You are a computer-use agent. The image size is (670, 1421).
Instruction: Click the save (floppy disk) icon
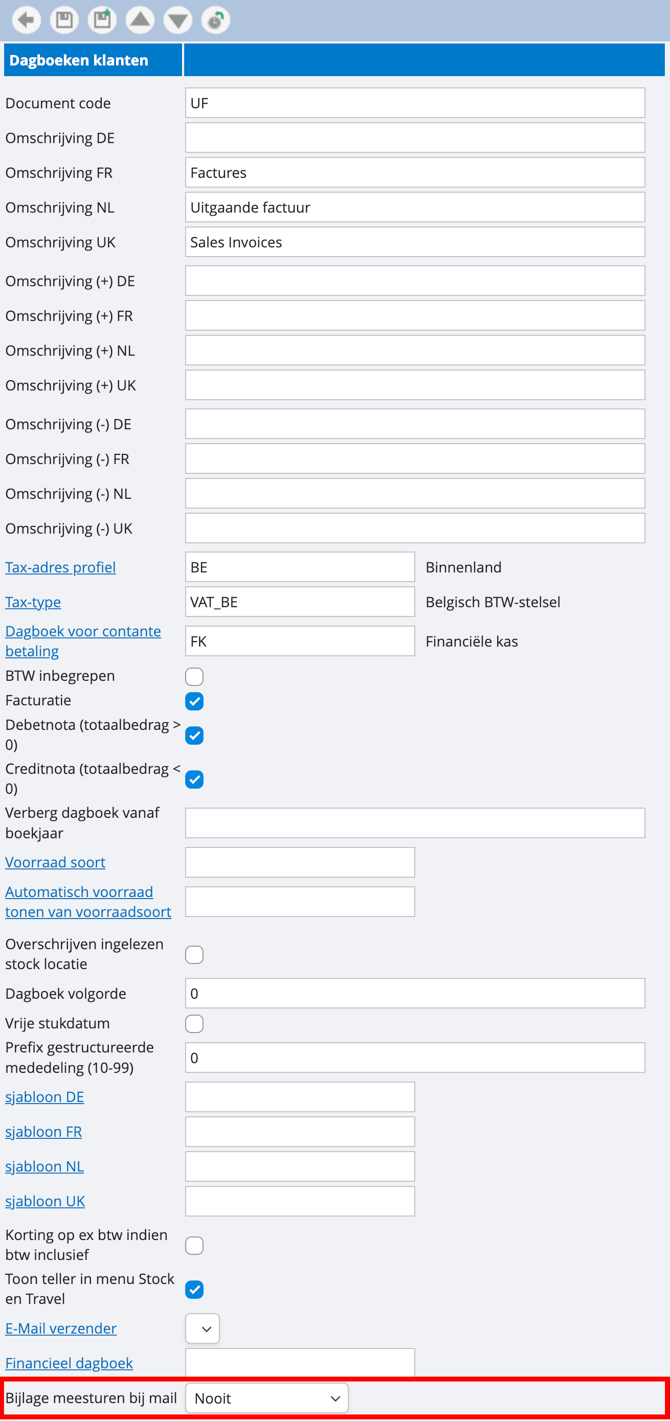point(64,19)
